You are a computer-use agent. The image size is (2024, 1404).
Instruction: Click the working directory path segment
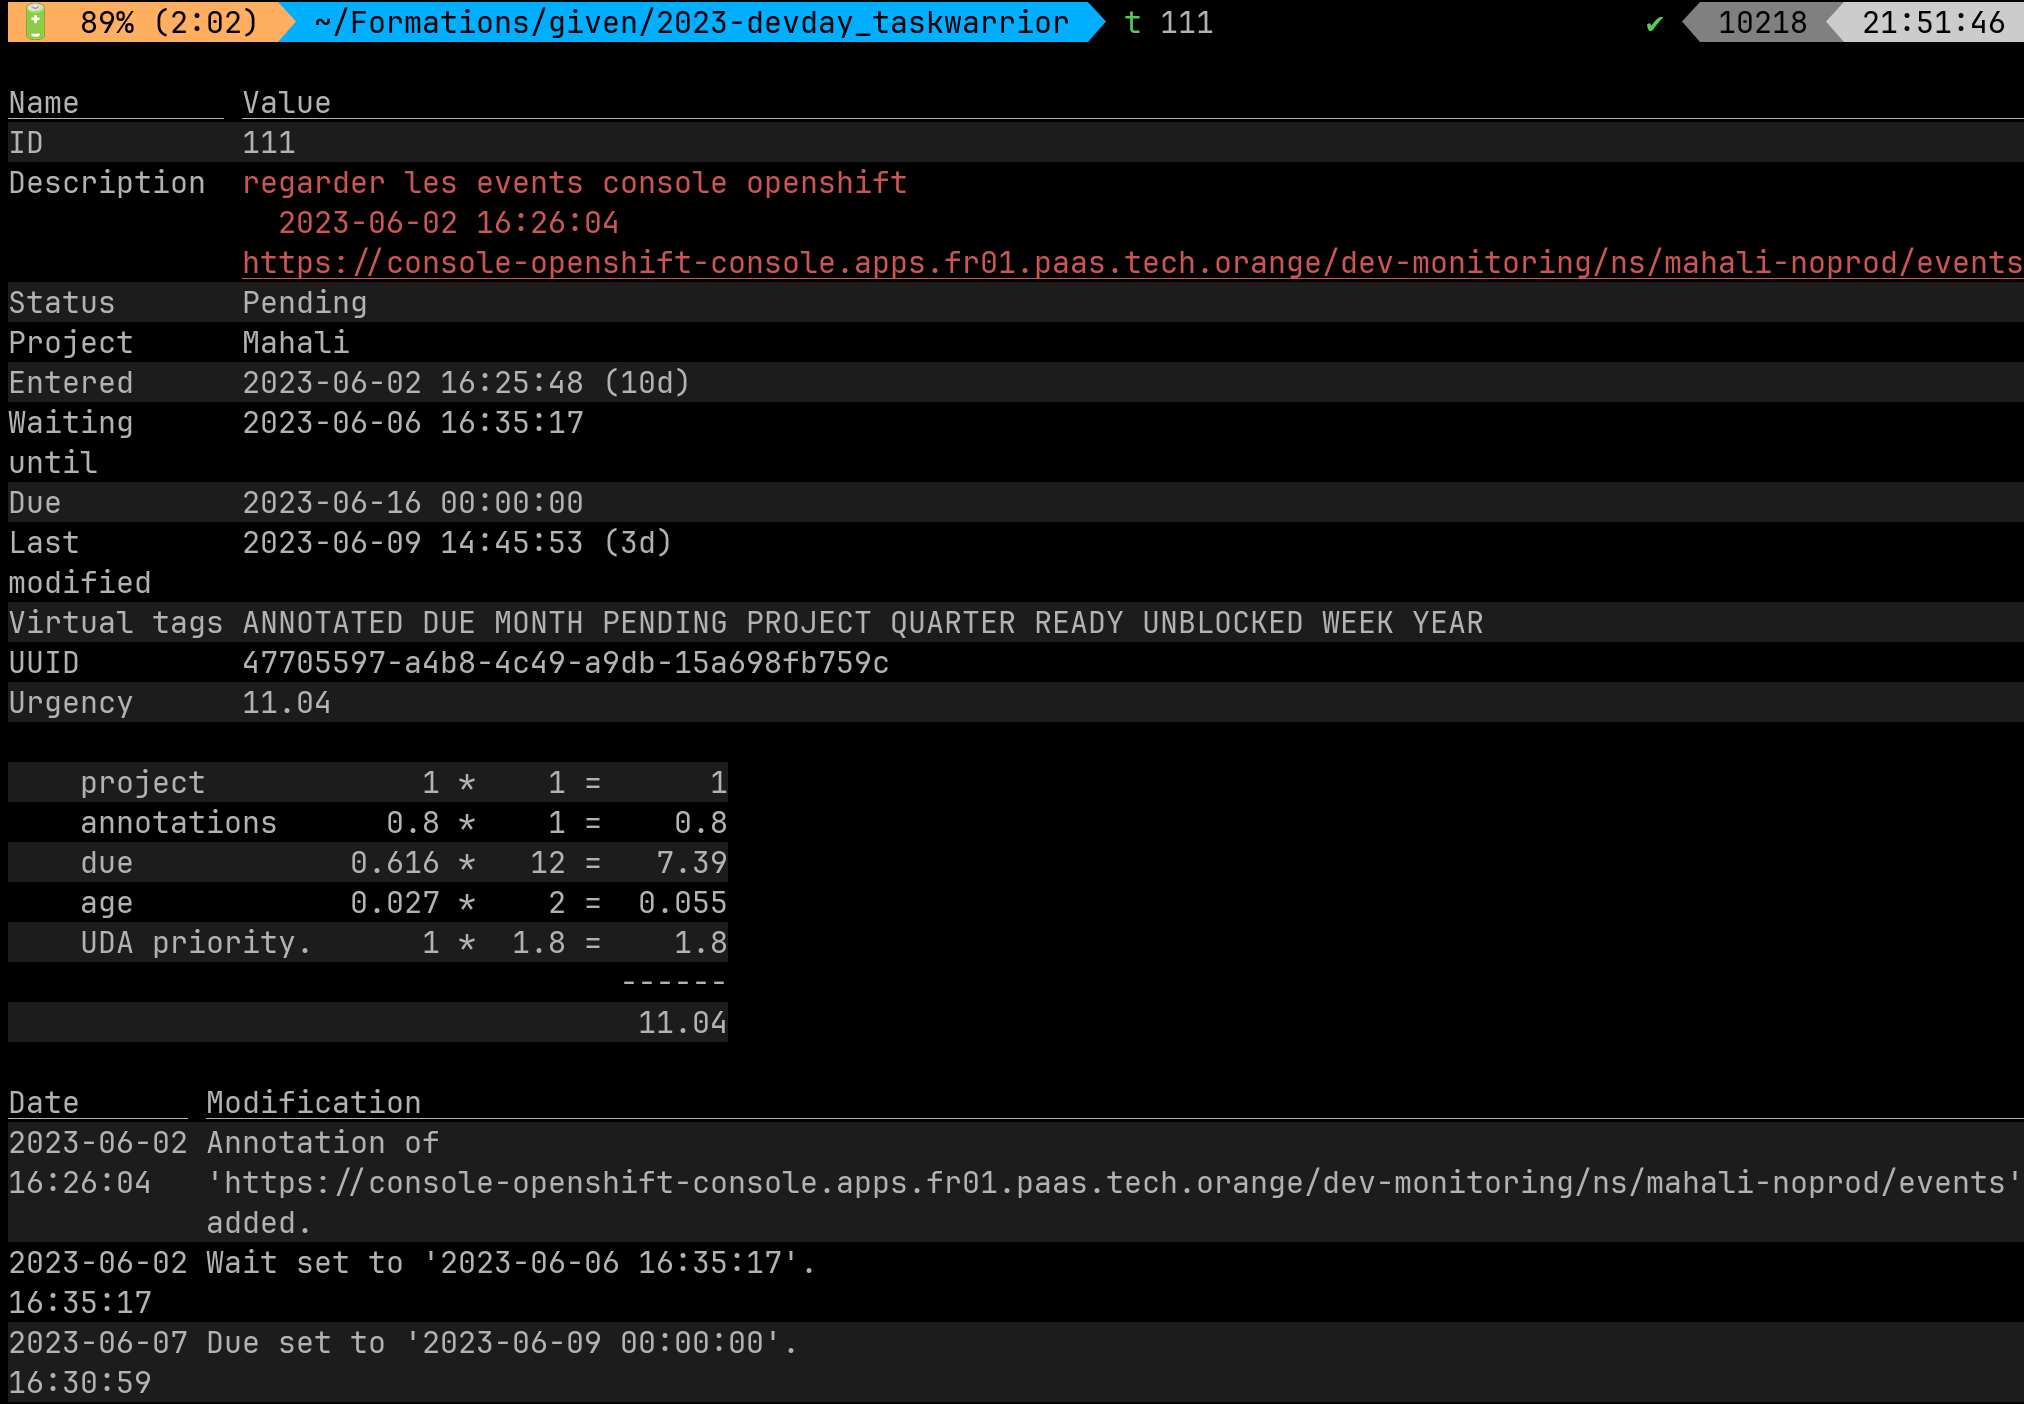(690, 22)
